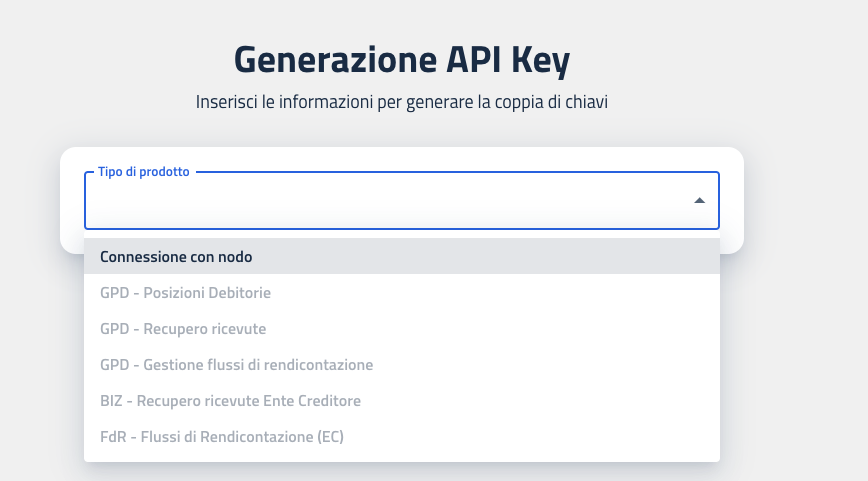Choose the FdR product entry
Image resolution: width=868 pixels, height=481 pixels.
[222, 437]
